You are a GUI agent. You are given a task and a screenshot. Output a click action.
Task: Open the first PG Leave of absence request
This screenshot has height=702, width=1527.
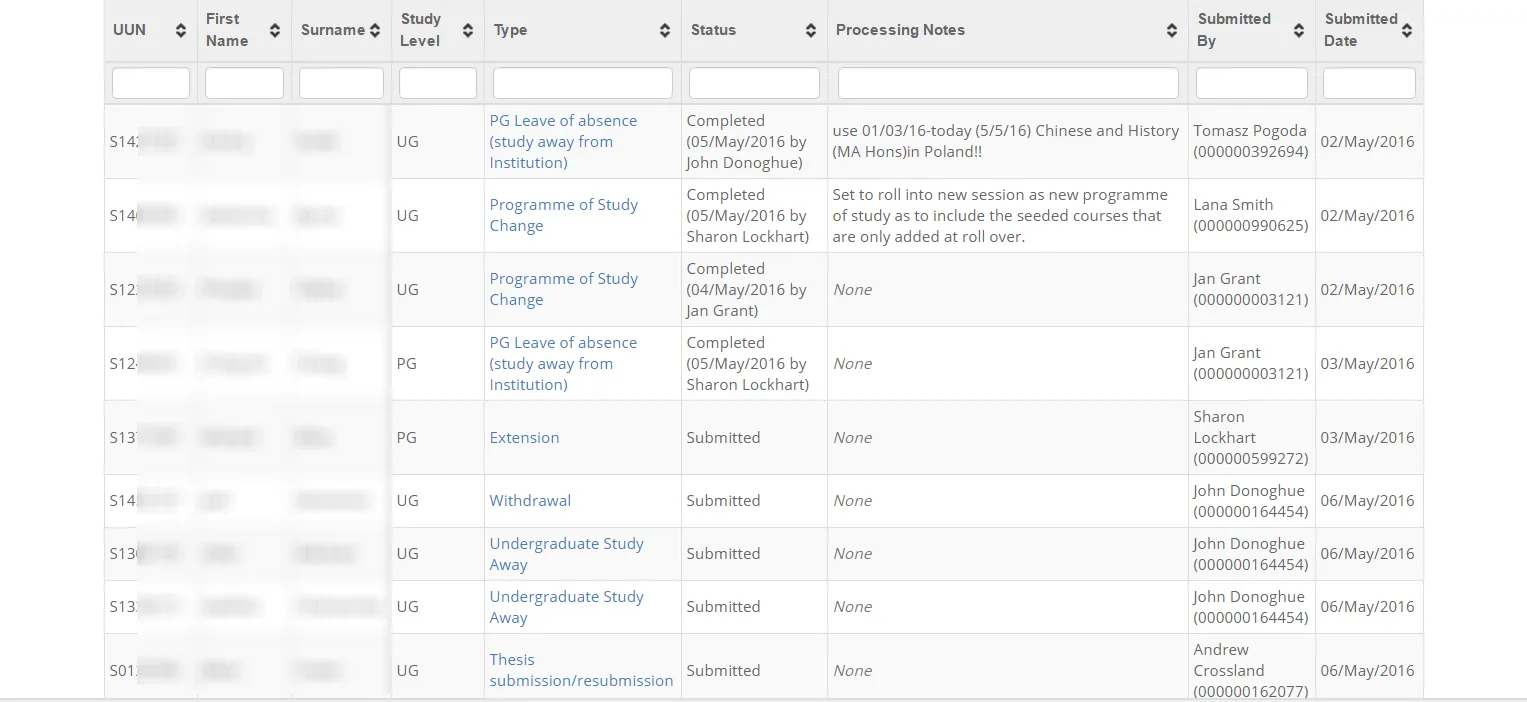[563, 141]
